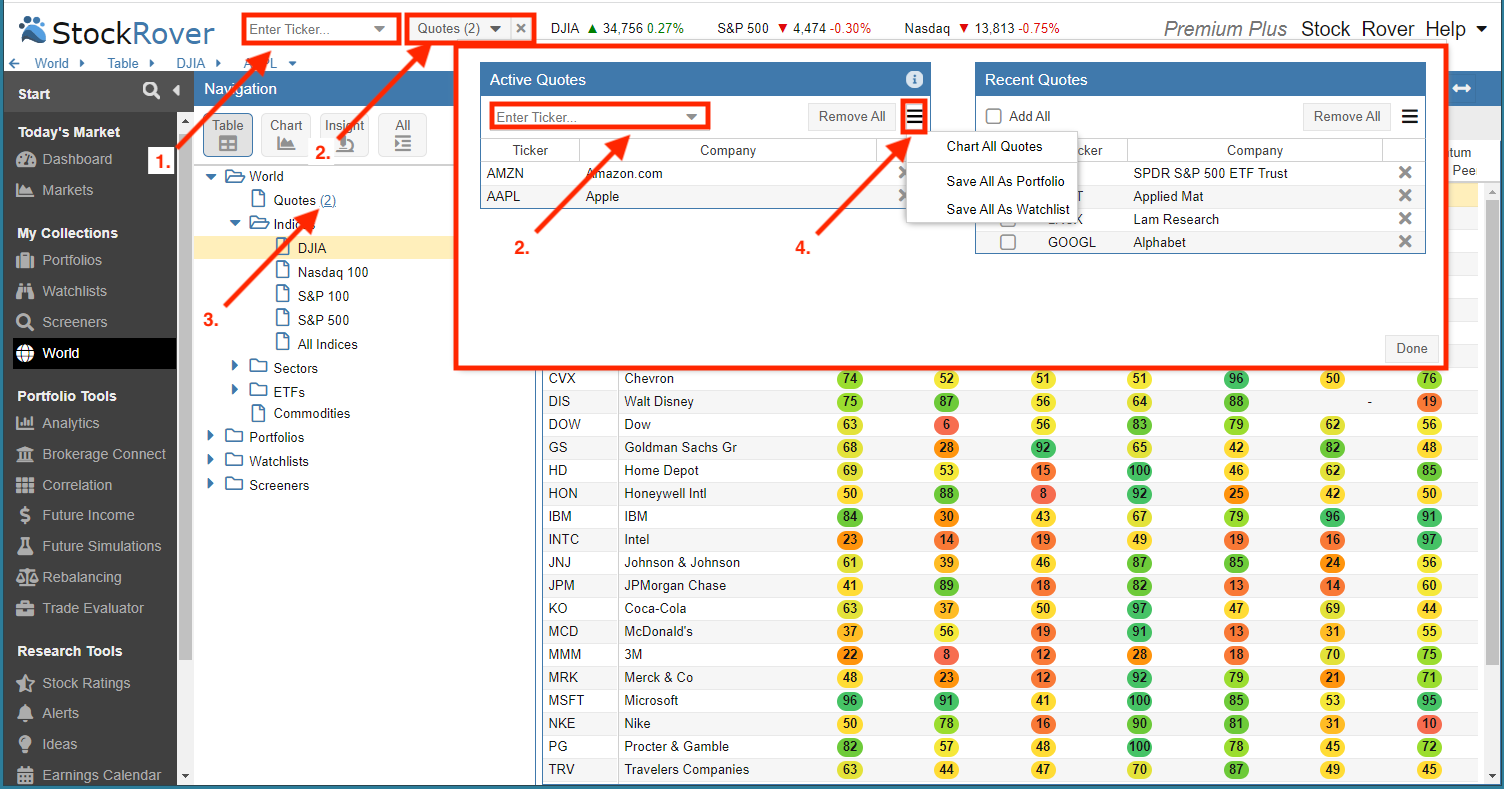Collapse the World tree folder
The image size is (1504, 789).
[x=211, y=176]
